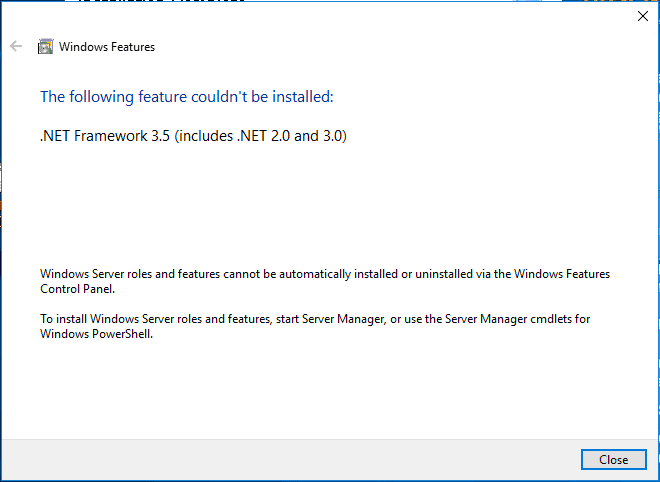
Task: Click the gray footer bar beside Close
Action: pyautogui.click(x=300, y=460)
